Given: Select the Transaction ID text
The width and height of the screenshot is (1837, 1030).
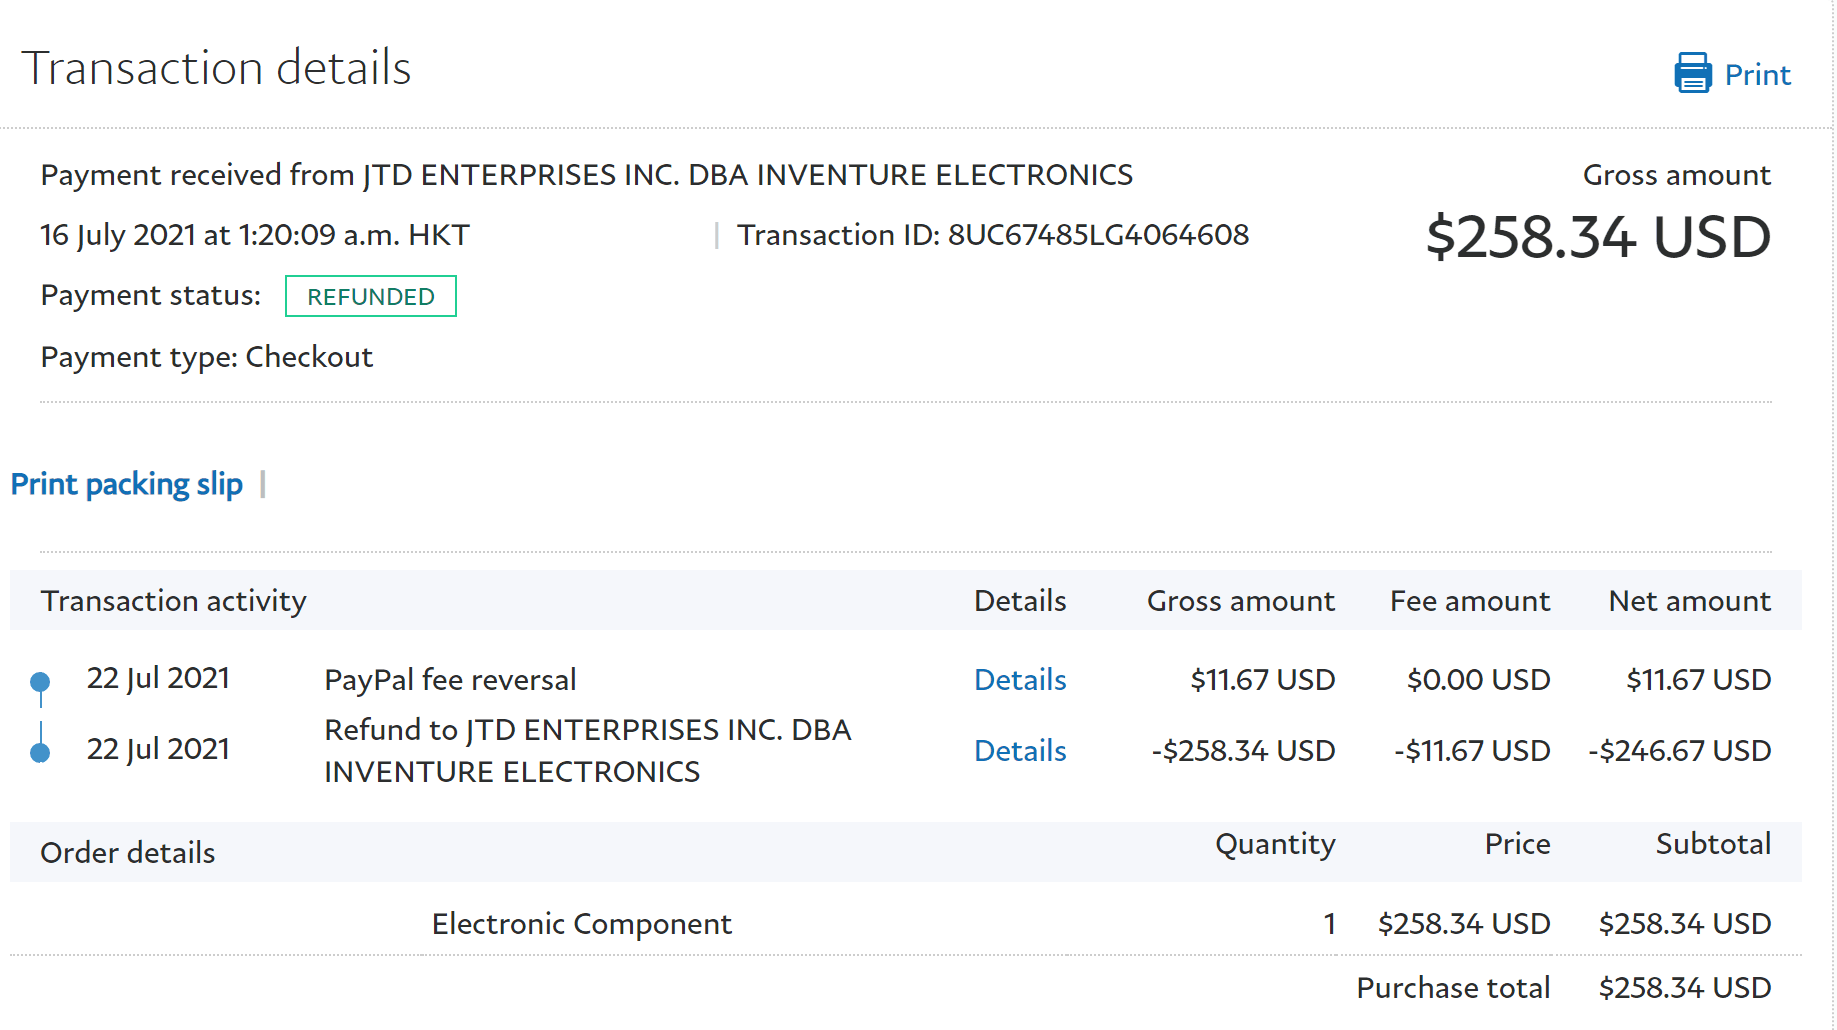Looking at the screenshot, I should tap(992, 235).
